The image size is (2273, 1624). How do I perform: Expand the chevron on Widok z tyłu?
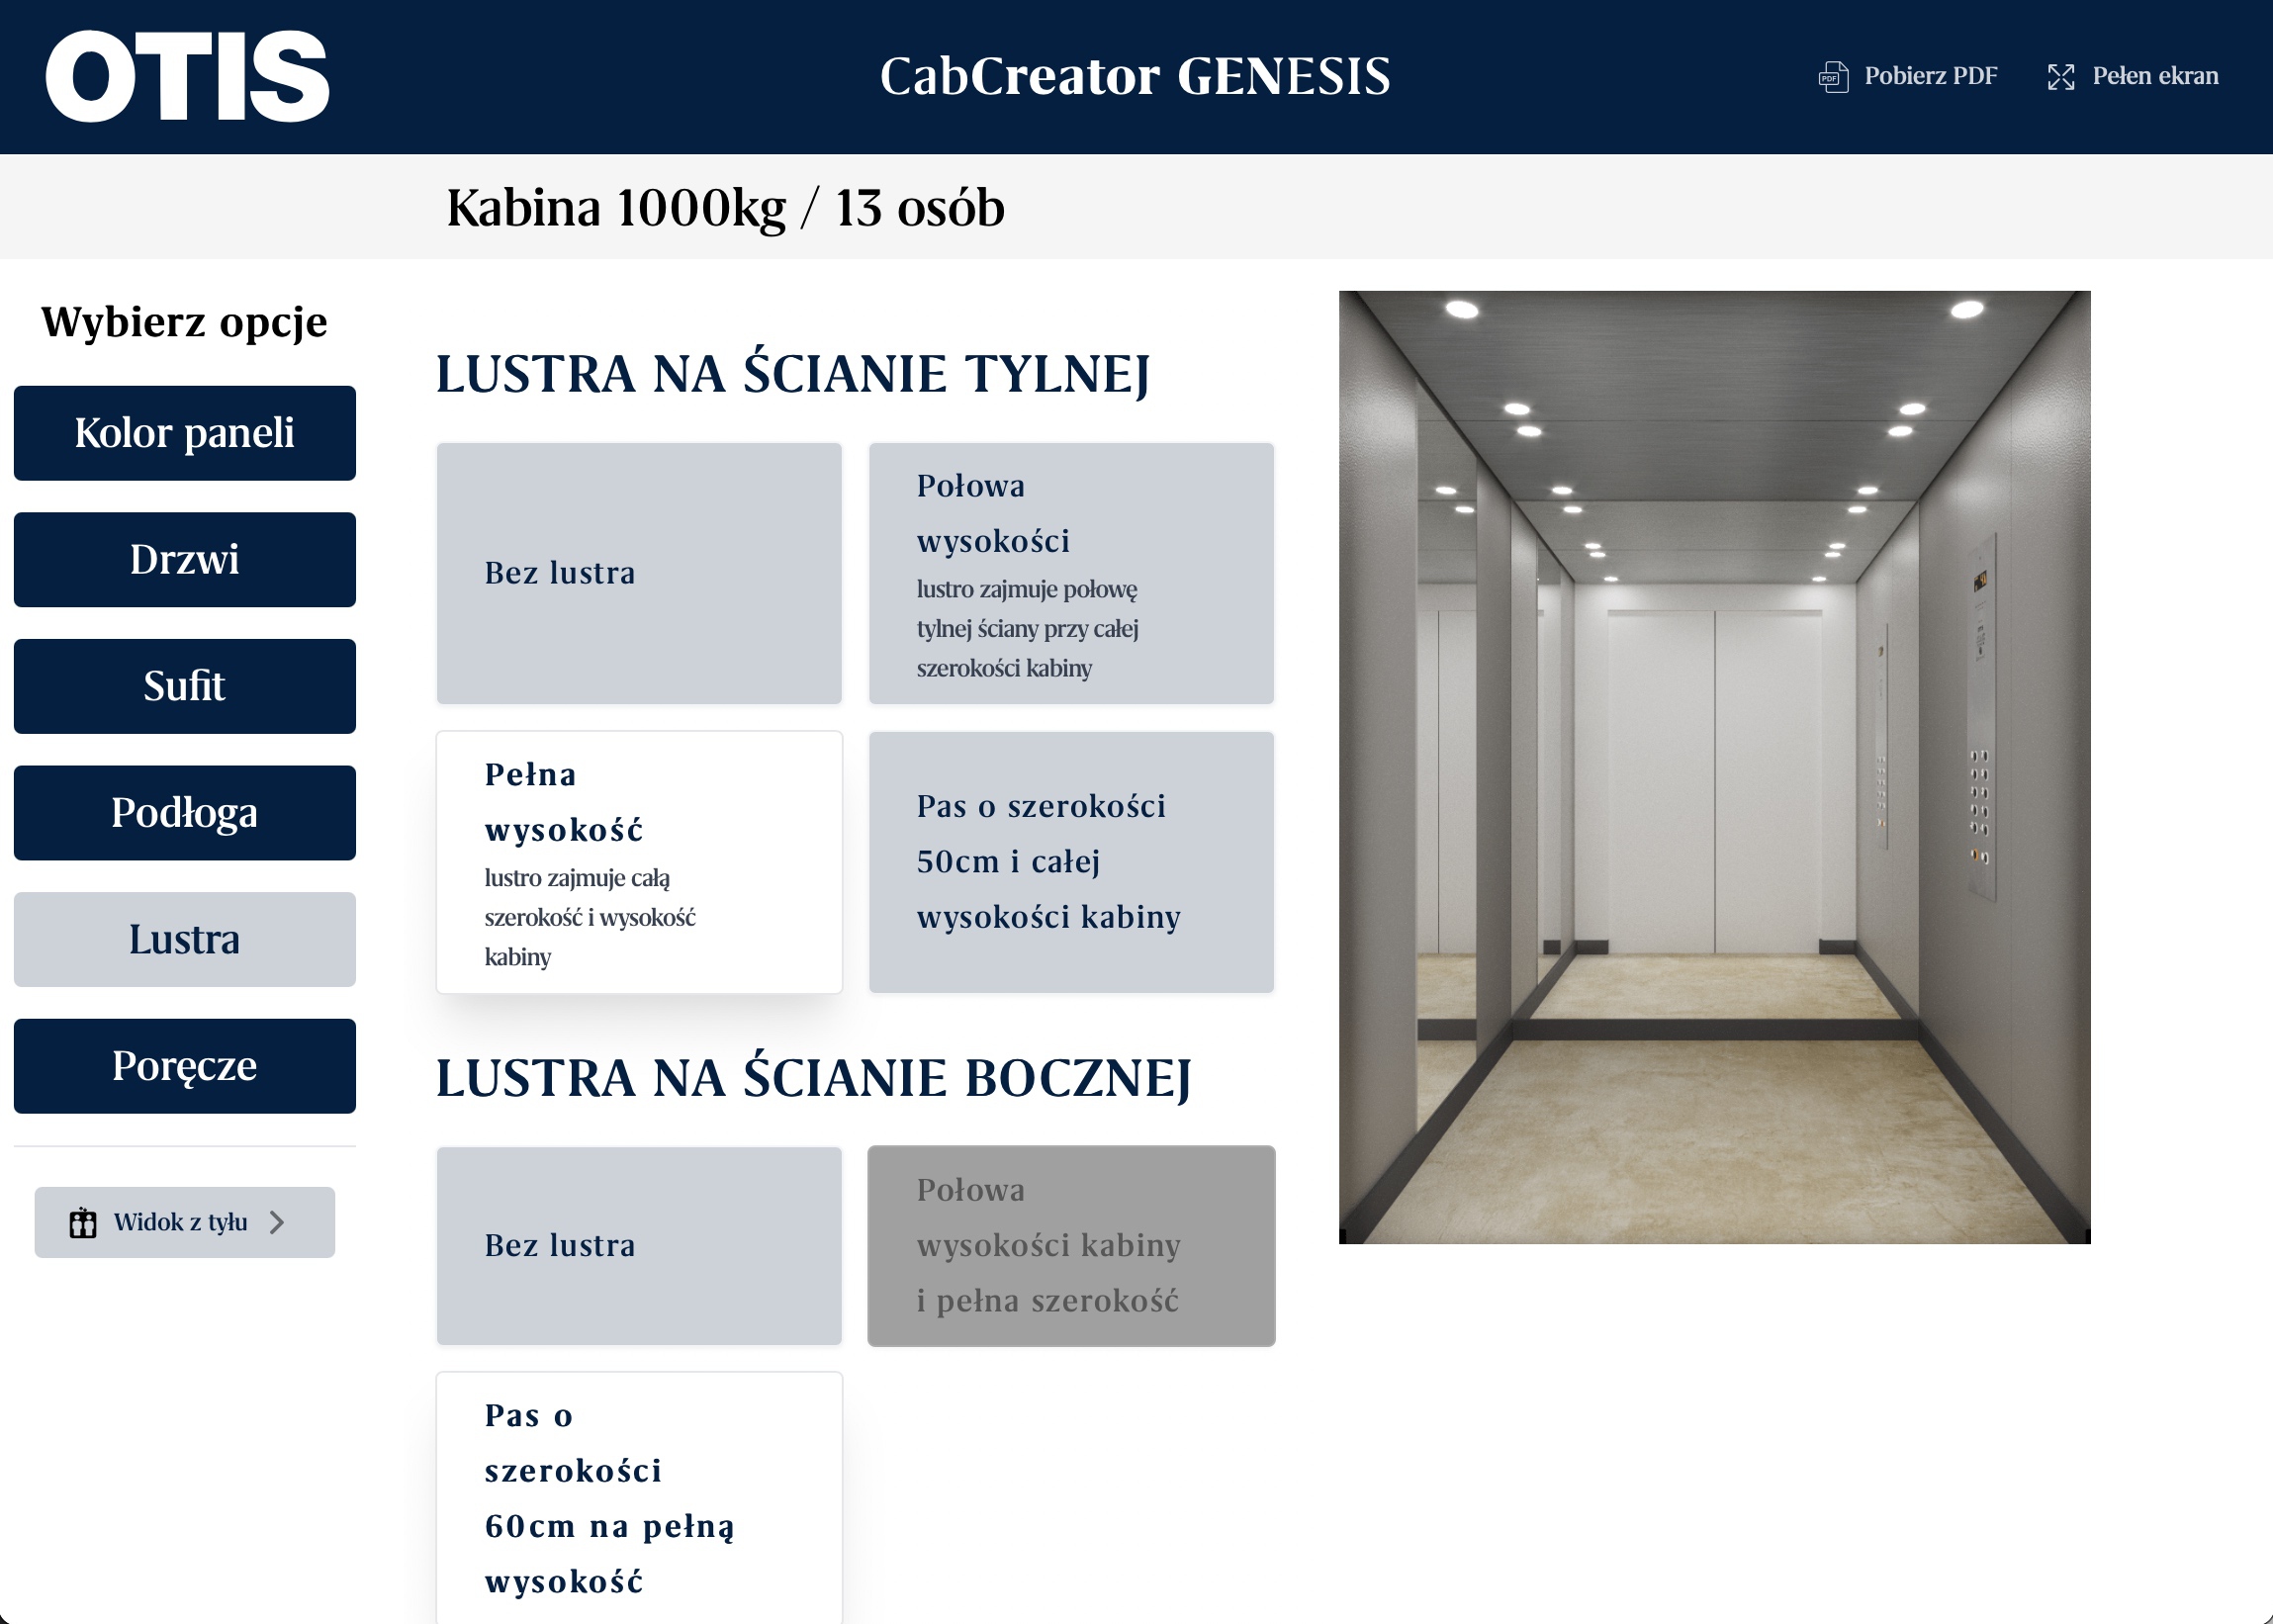(x=277, y=1221)
